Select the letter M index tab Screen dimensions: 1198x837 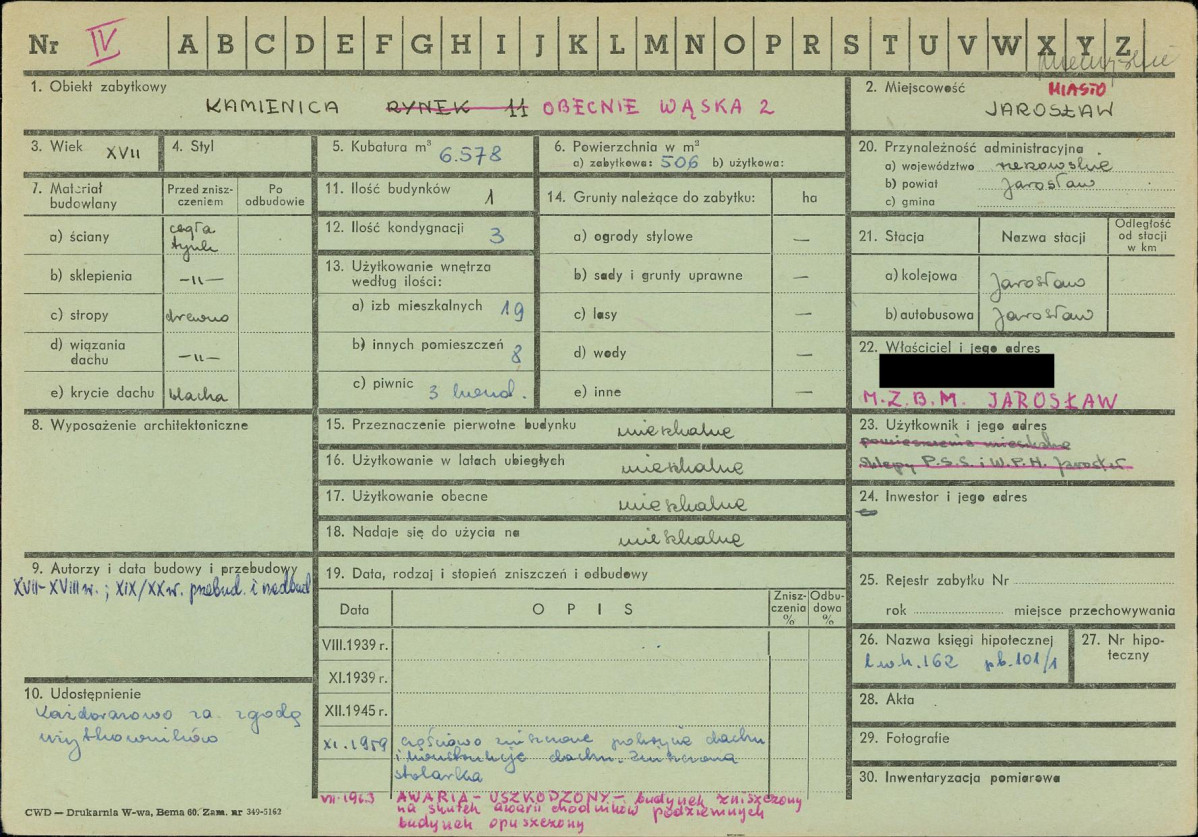pos(656,44)
